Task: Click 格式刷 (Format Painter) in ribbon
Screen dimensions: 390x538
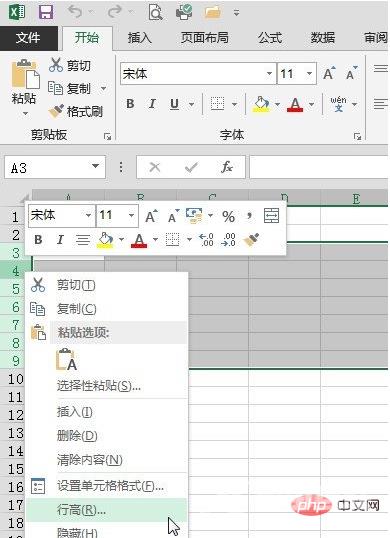Action: click(75, 111)
